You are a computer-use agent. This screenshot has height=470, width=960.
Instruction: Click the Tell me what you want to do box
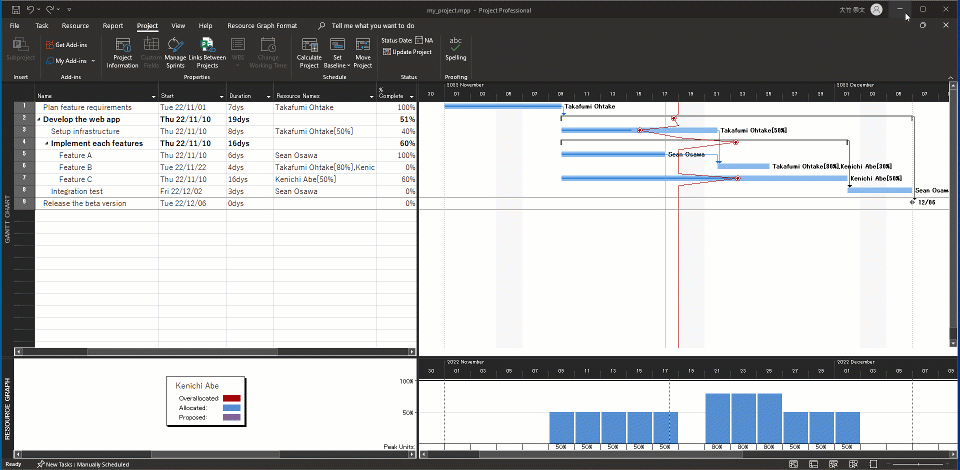372,25
